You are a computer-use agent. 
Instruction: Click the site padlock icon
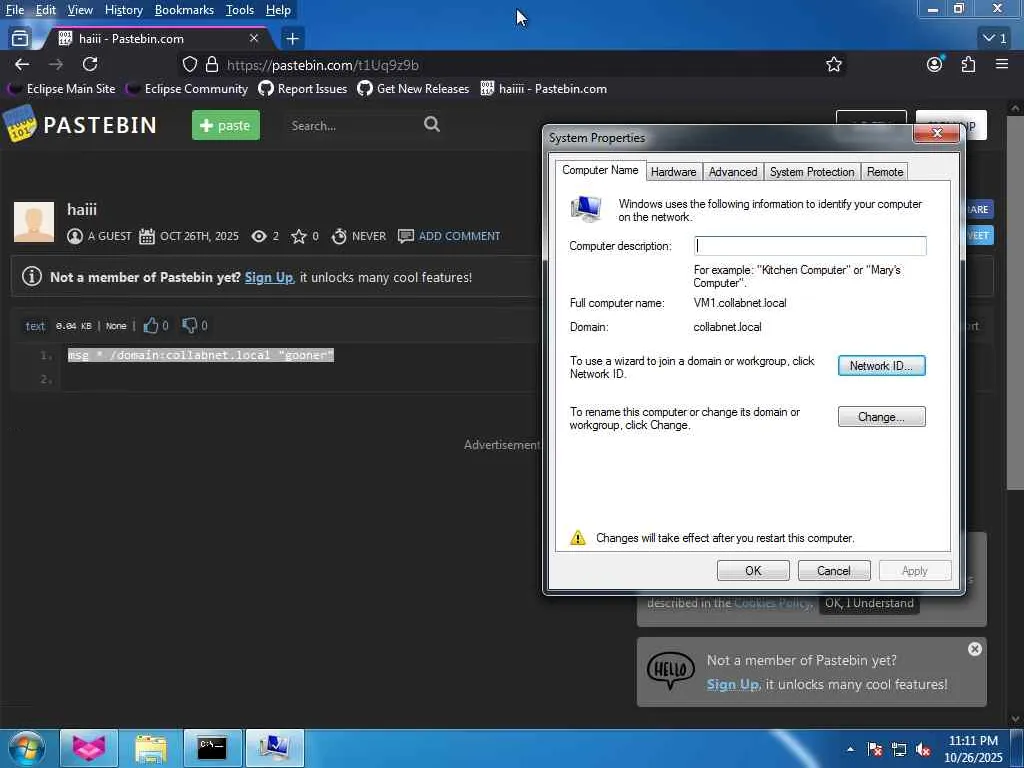click(212, 65)
